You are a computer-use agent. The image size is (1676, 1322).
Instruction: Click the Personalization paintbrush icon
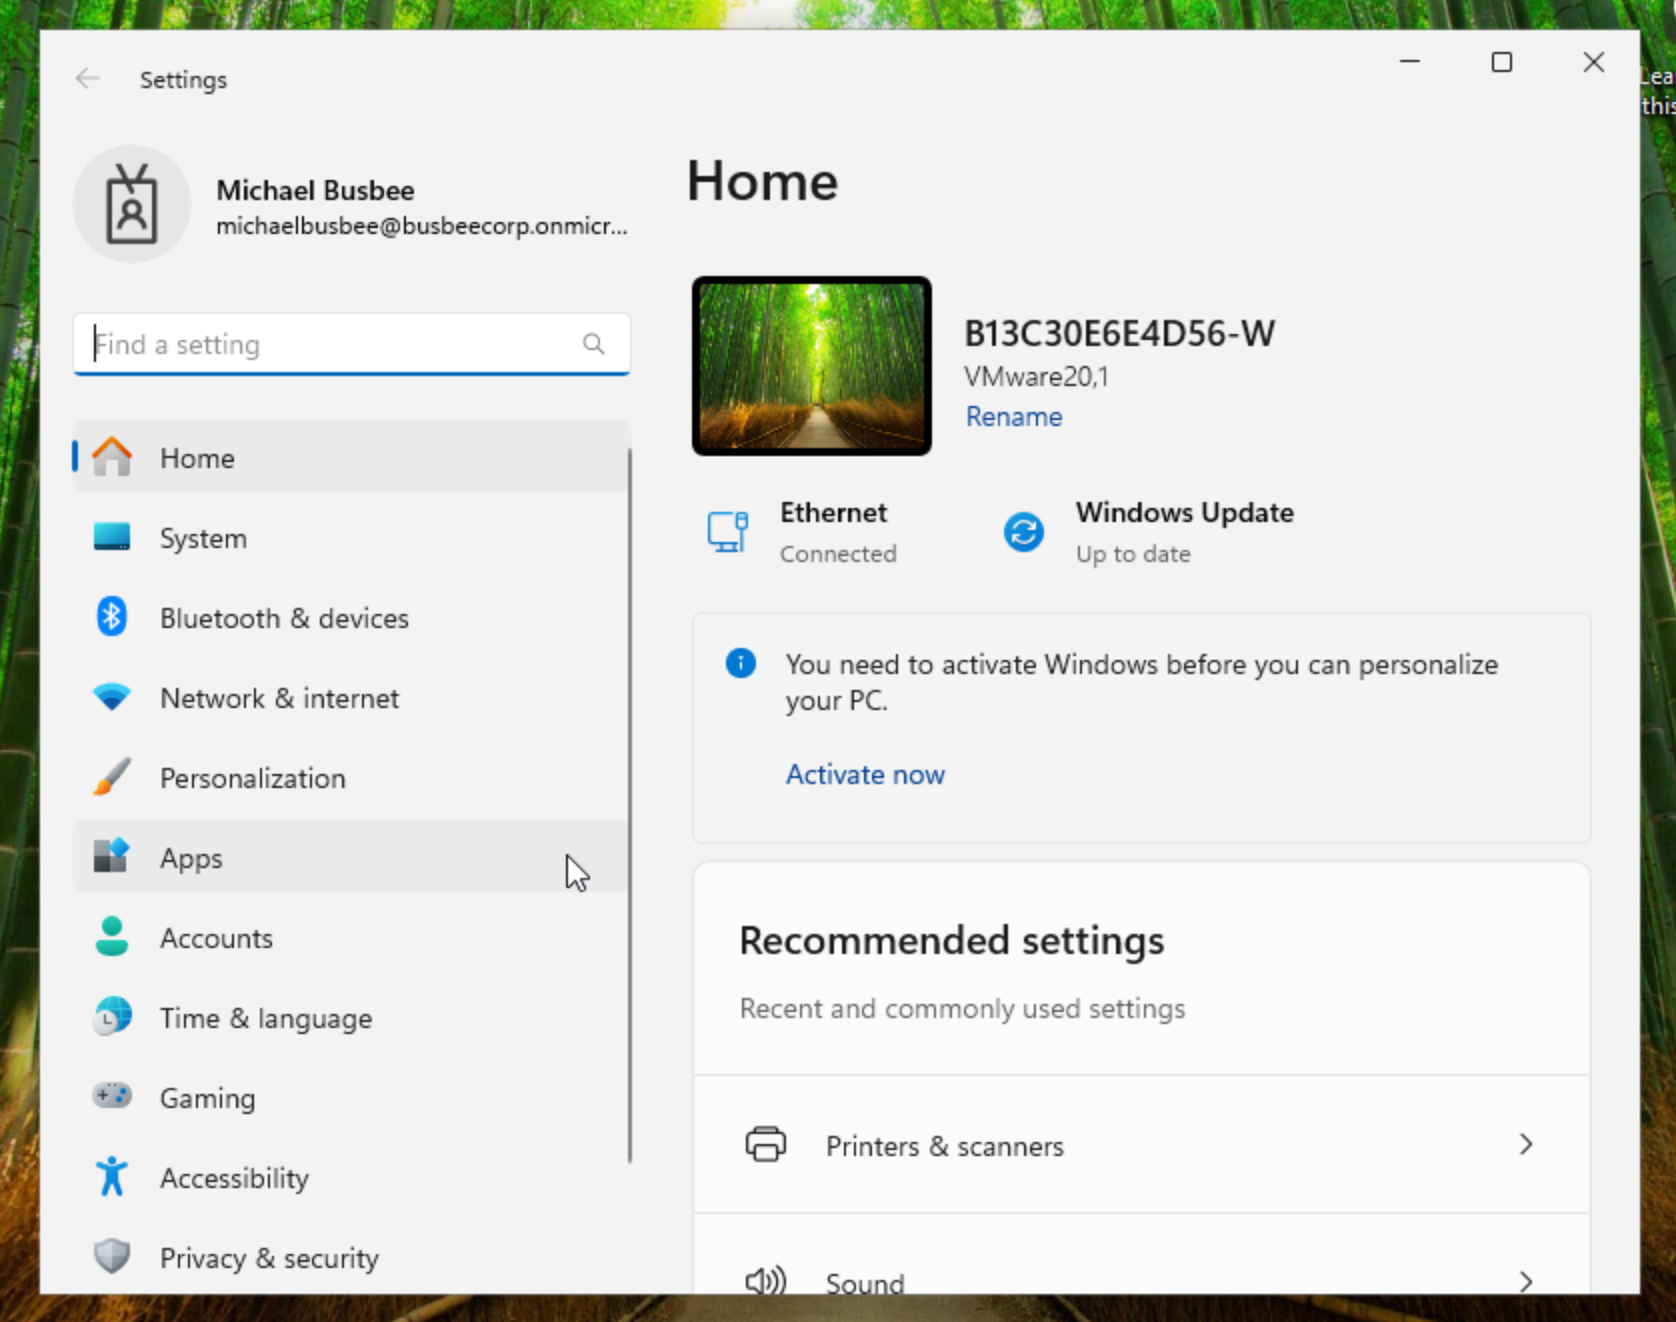[x=113, y=777]
